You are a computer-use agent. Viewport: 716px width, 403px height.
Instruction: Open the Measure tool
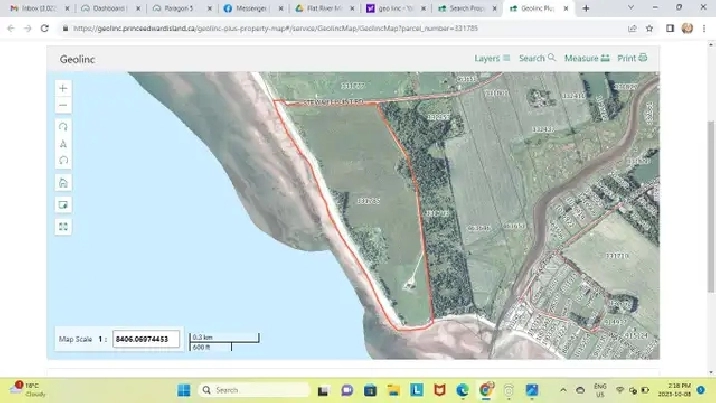586,58
